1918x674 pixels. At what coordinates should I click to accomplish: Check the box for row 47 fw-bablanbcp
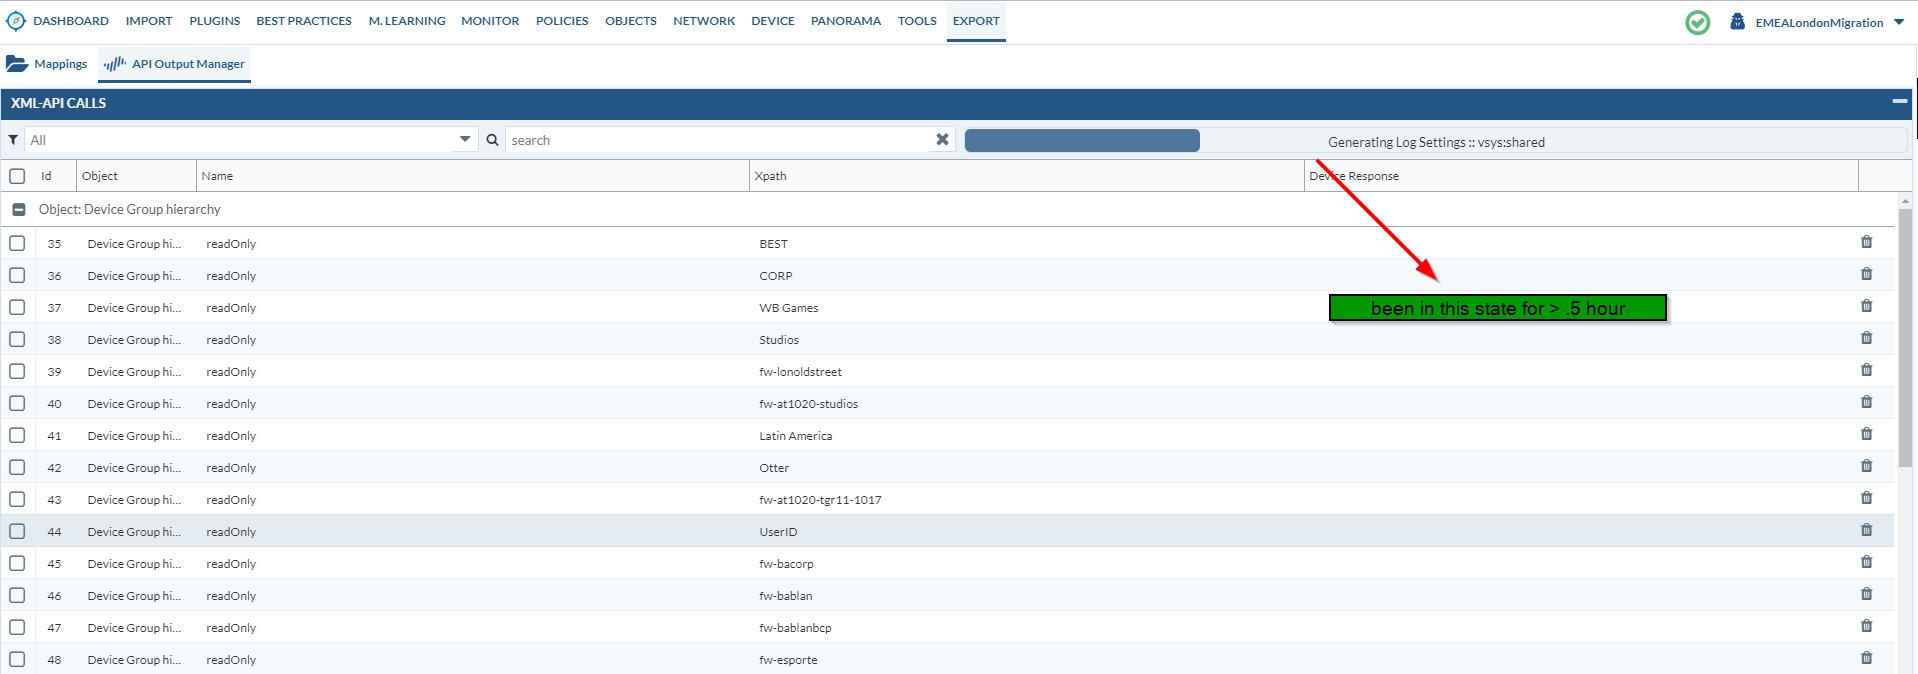click(17, 627)
